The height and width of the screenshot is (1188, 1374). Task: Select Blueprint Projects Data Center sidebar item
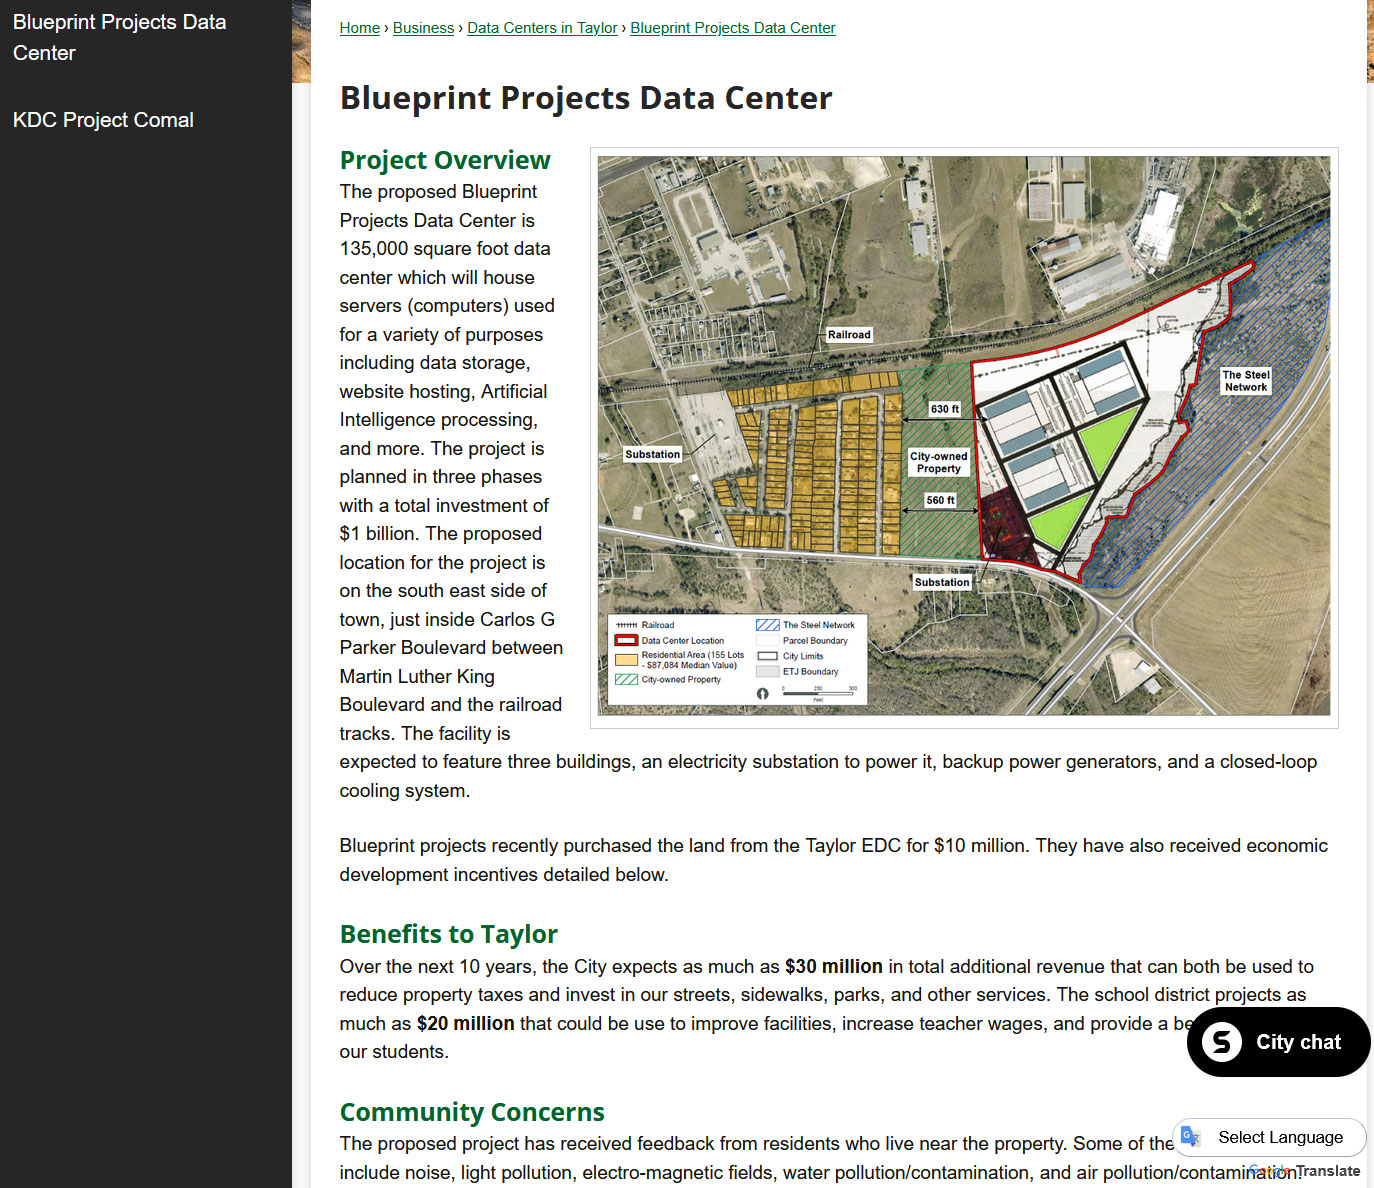[x=120, y=37]
